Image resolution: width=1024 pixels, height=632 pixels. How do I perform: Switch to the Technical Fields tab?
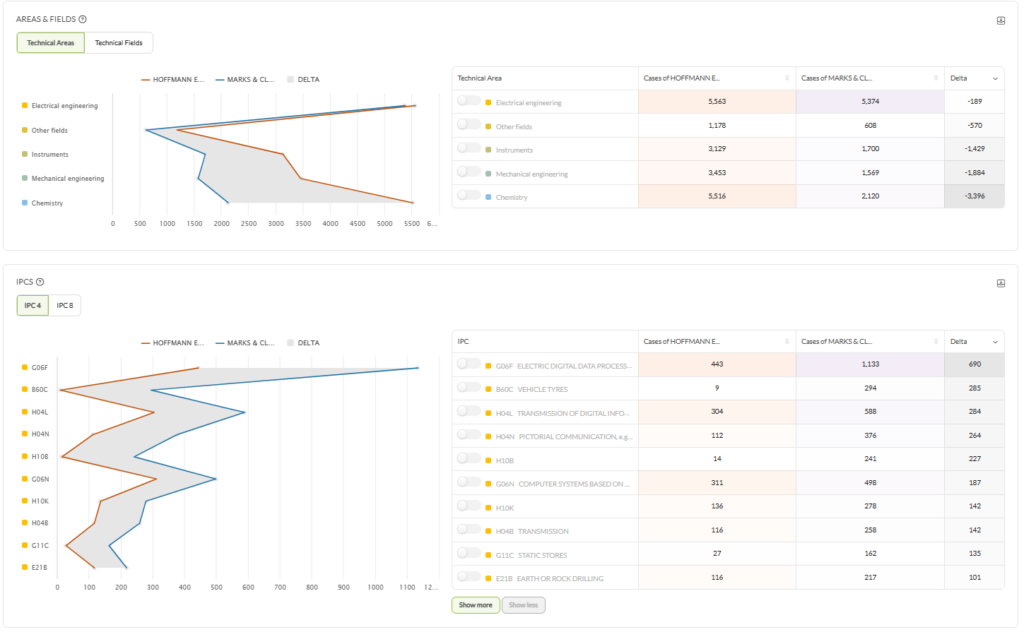(x=119, y=42)
